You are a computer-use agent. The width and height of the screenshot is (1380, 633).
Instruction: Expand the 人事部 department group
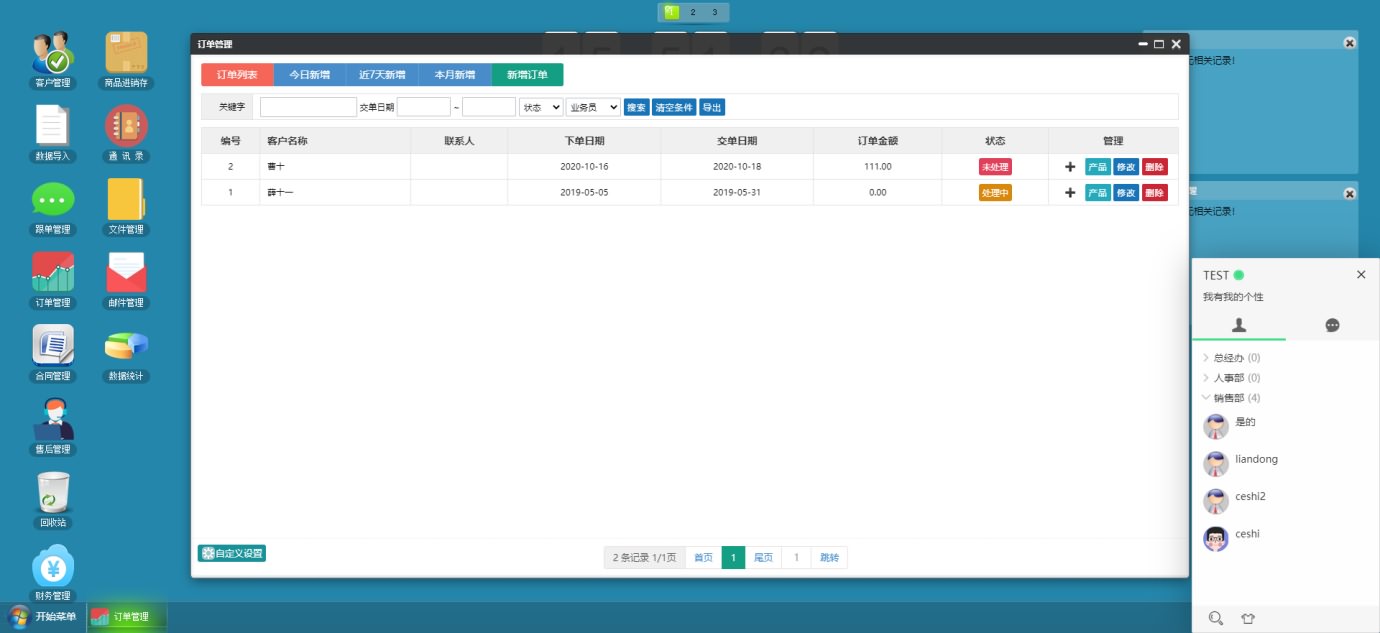click(1228, 378)
